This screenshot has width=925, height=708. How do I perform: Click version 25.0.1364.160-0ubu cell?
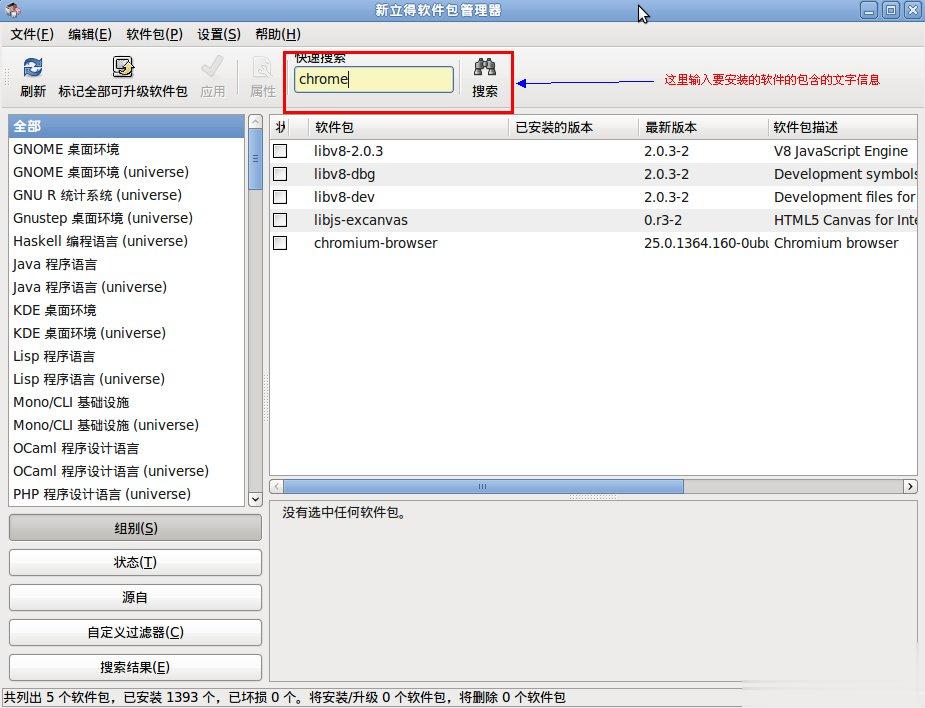tap(705, 243)
